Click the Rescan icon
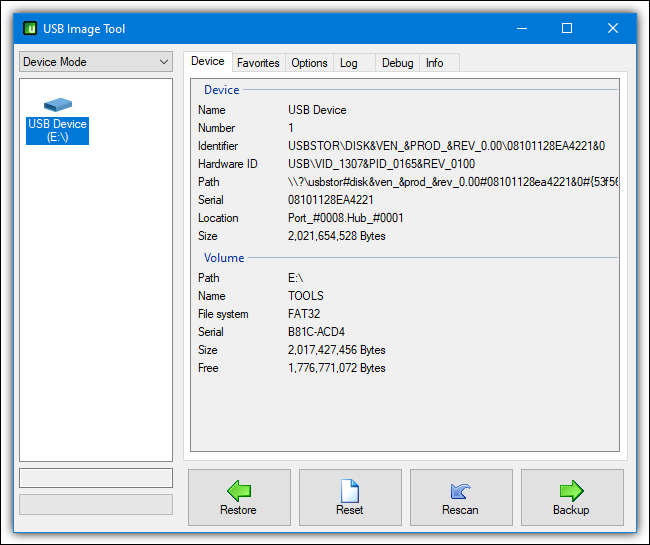 click(460, 490)
